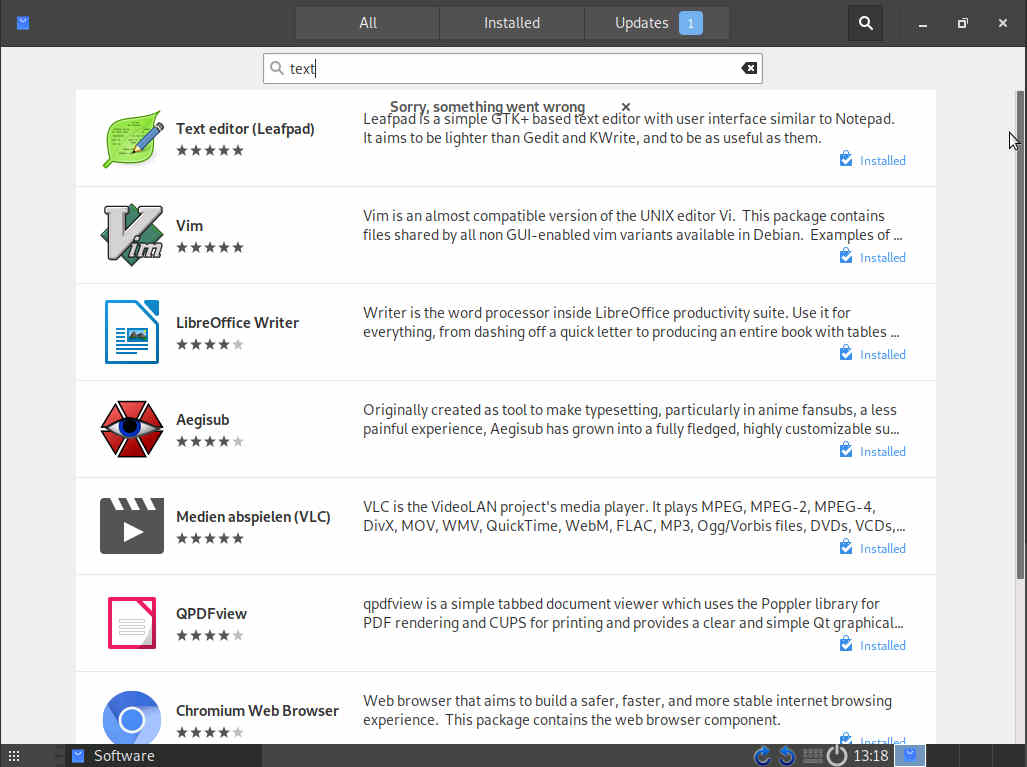This screenshot has height=767, width=1027.
Task: Click the LibreOffice Writer description text
Action: [631, 322]
